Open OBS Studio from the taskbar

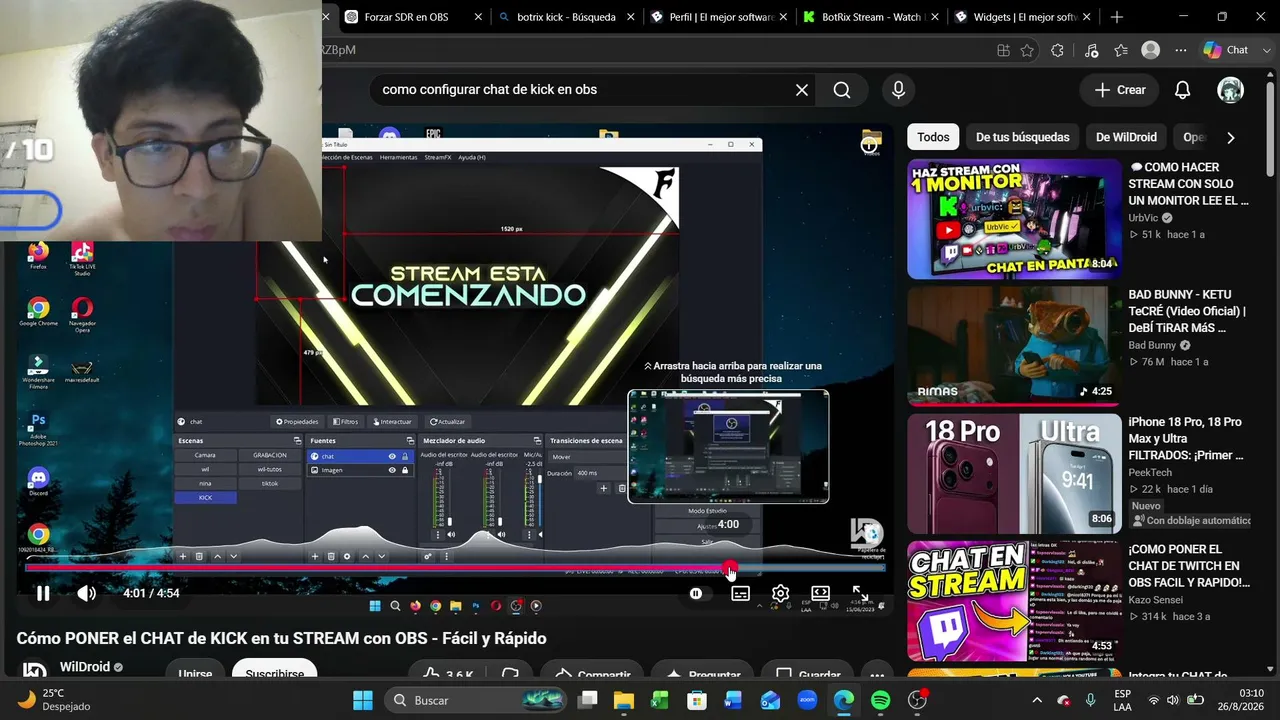click(917, 700)
